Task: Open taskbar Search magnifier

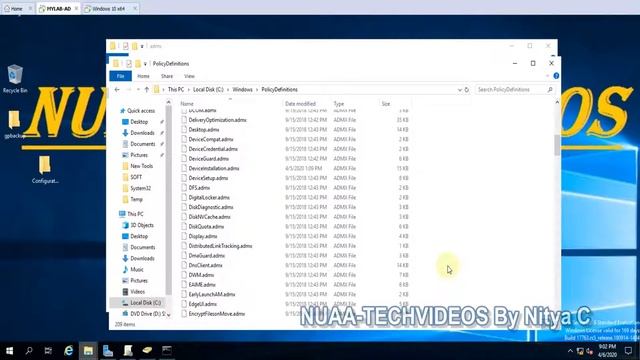Action: click(29, 351)
